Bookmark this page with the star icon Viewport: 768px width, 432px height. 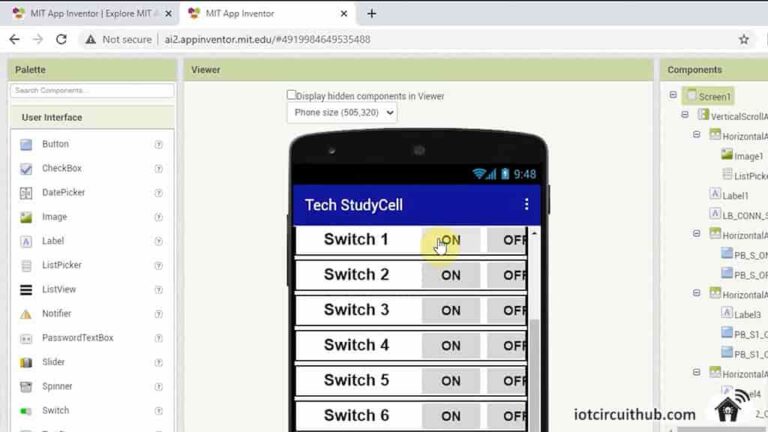(744, 39)
